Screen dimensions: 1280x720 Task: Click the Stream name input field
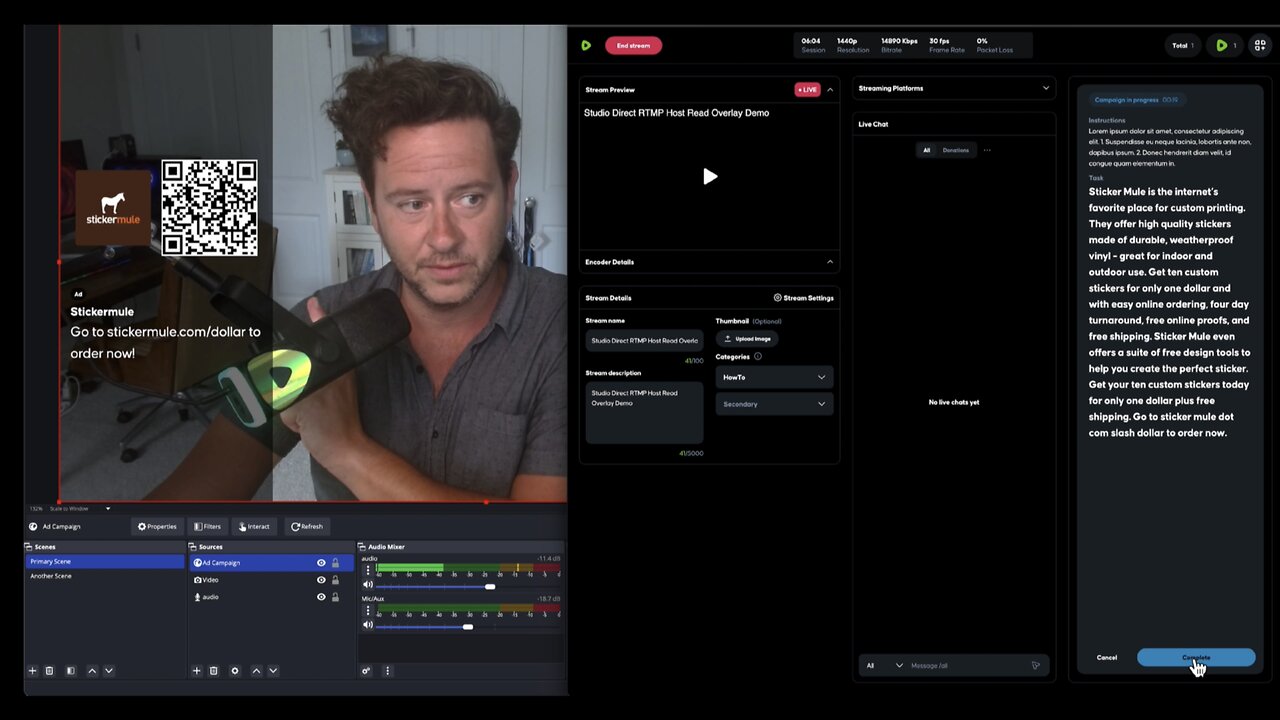(644, 340)
